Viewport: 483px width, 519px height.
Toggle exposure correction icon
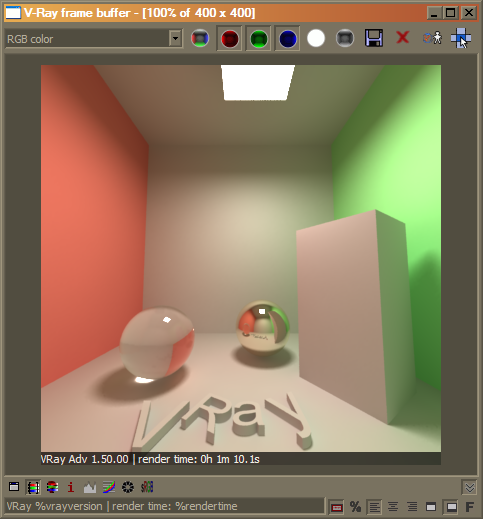(x=128, y=487)
